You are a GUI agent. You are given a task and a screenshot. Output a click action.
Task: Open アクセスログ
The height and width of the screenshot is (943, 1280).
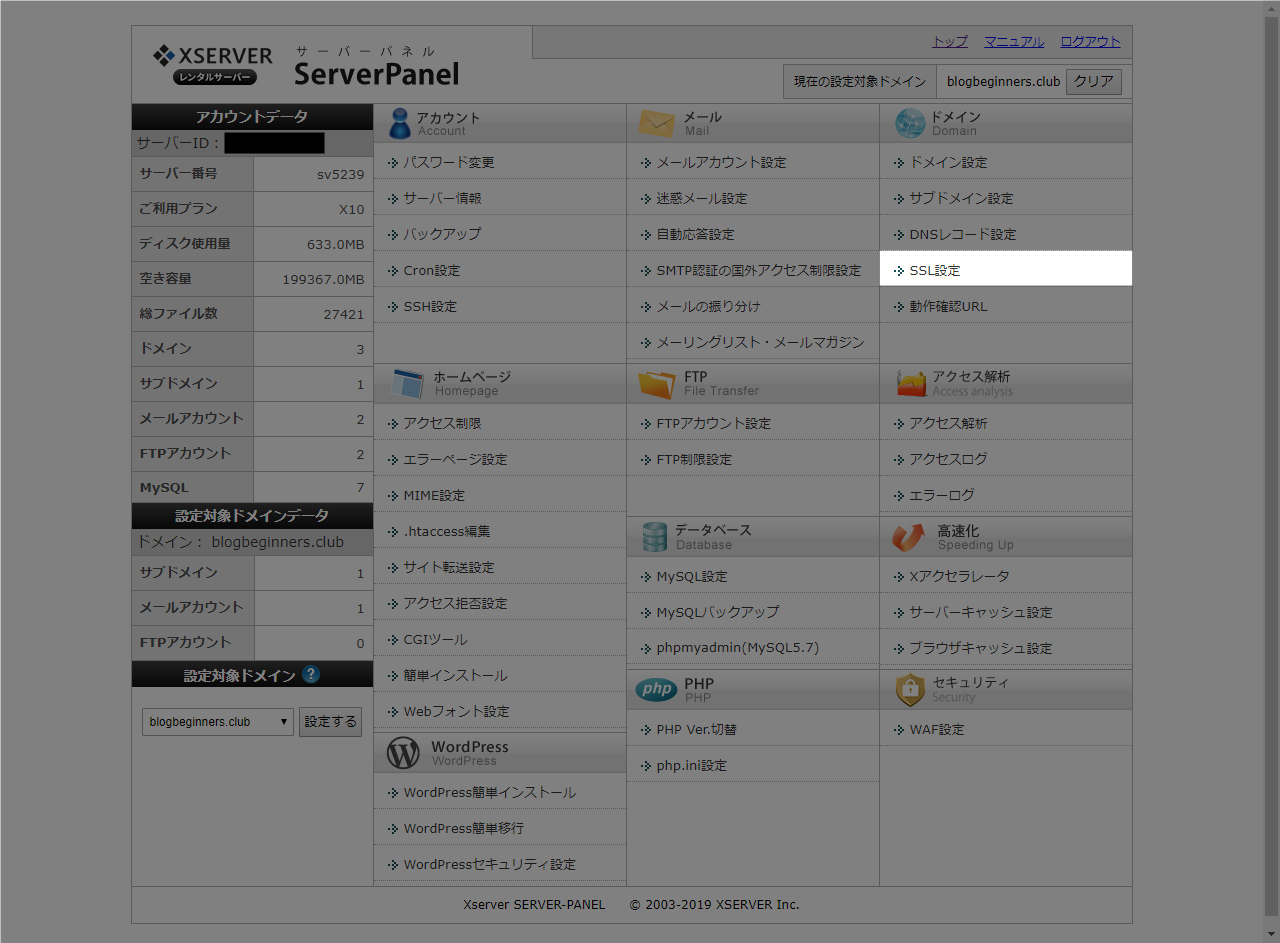(948, 459)
